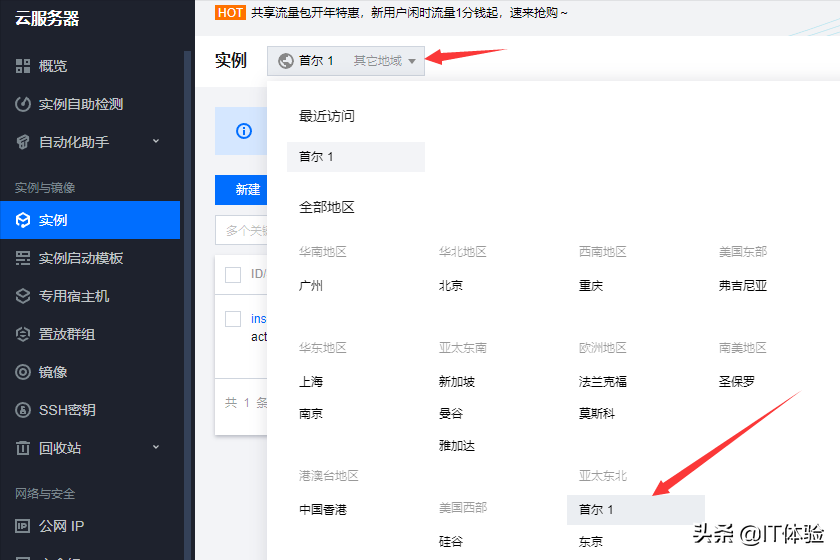Click the 公网 IP icon in sidebar

click(x=23, y=526)
